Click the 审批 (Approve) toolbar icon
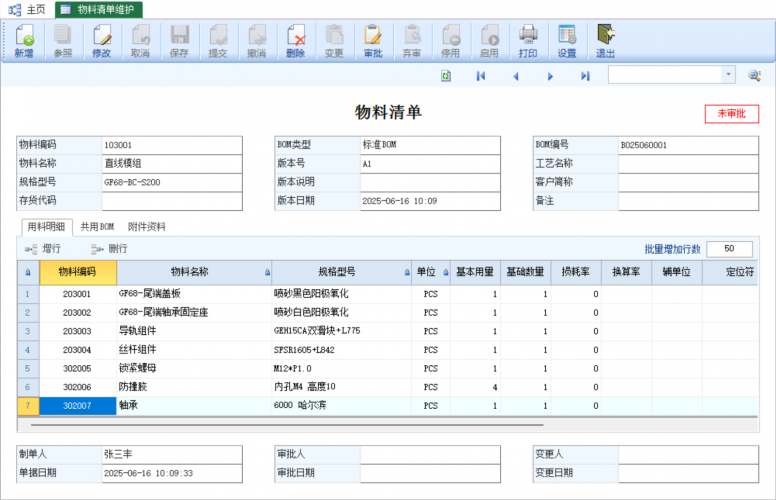The height and width of the screenshot is (500, 776). [x=373, y=40]
